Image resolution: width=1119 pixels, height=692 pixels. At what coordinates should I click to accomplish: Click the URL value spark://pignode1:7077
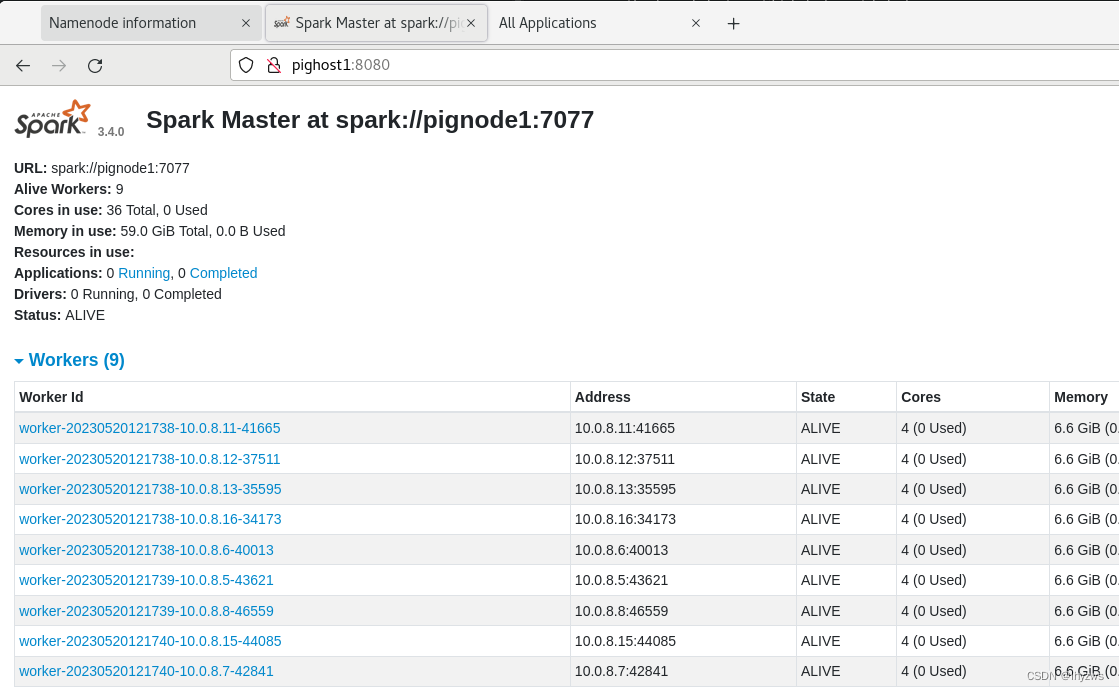pos(120,168)
